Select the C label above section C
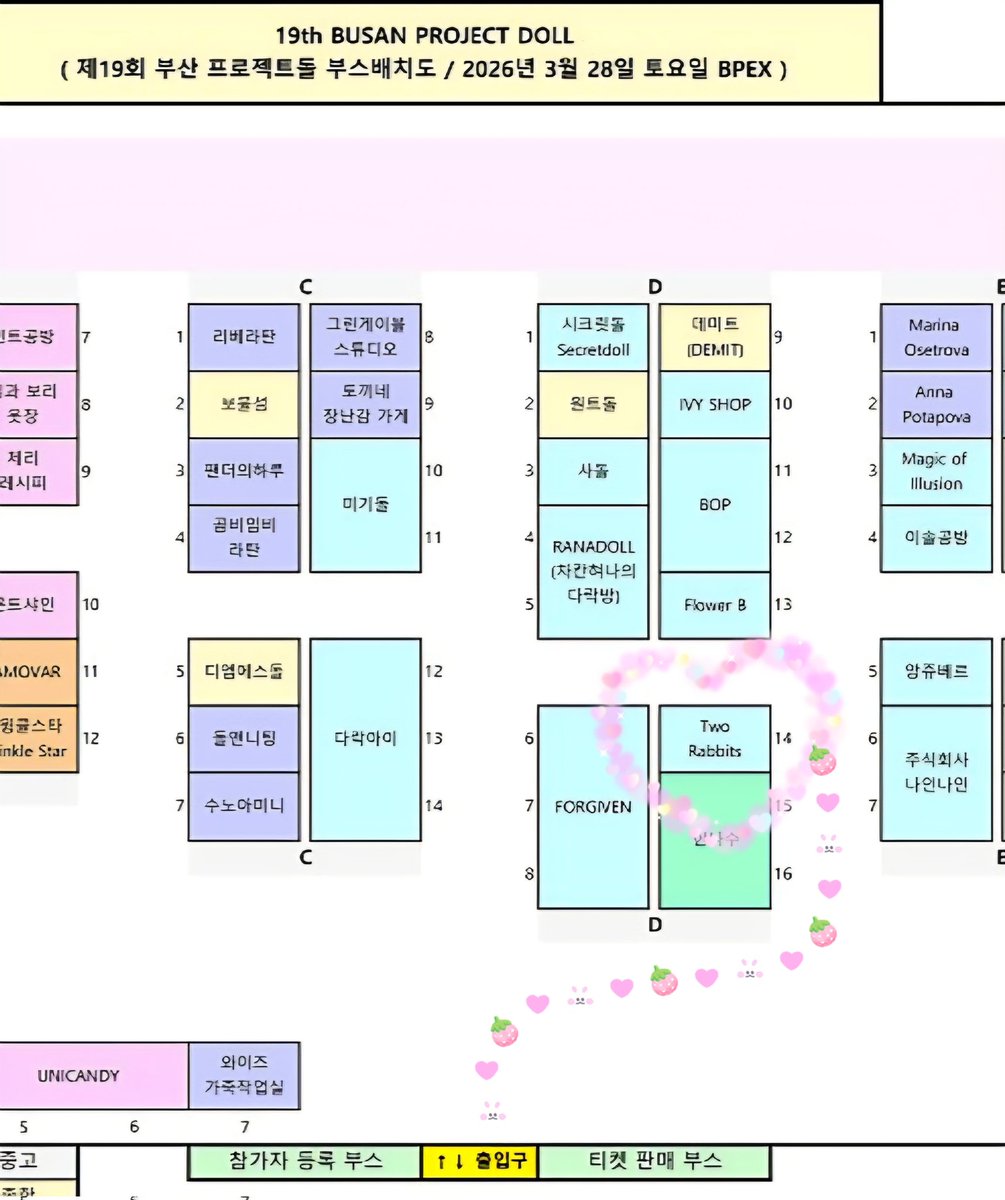The height and width of the screenshot is (1200, 1005). (306, 288)
